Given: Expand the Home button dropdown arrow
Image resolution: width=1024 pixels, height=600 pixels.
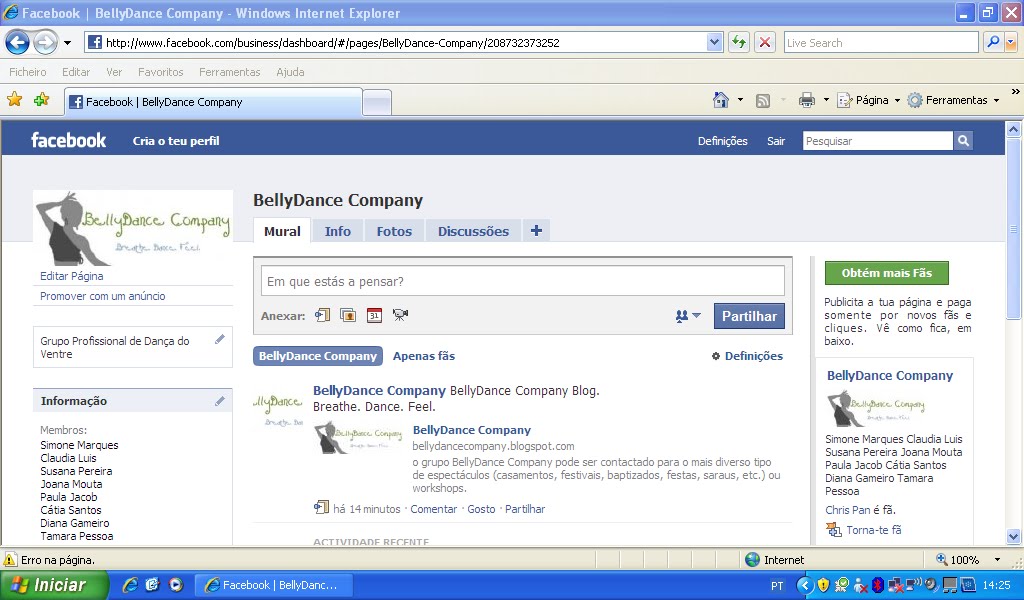Looking at the screenshot, I should click(740, 100).
